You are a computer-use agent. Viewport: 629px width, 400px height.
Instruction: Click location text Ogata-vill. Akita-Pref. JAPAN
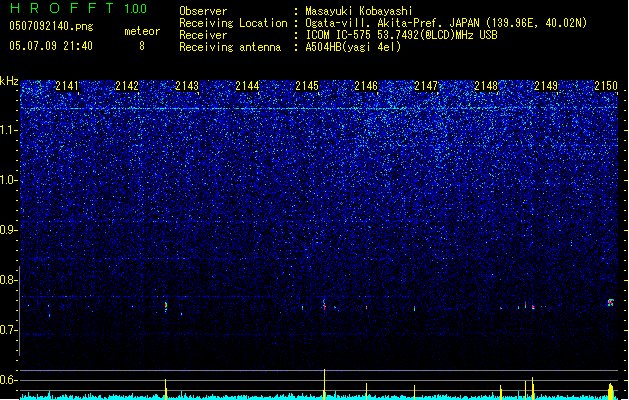392,23
